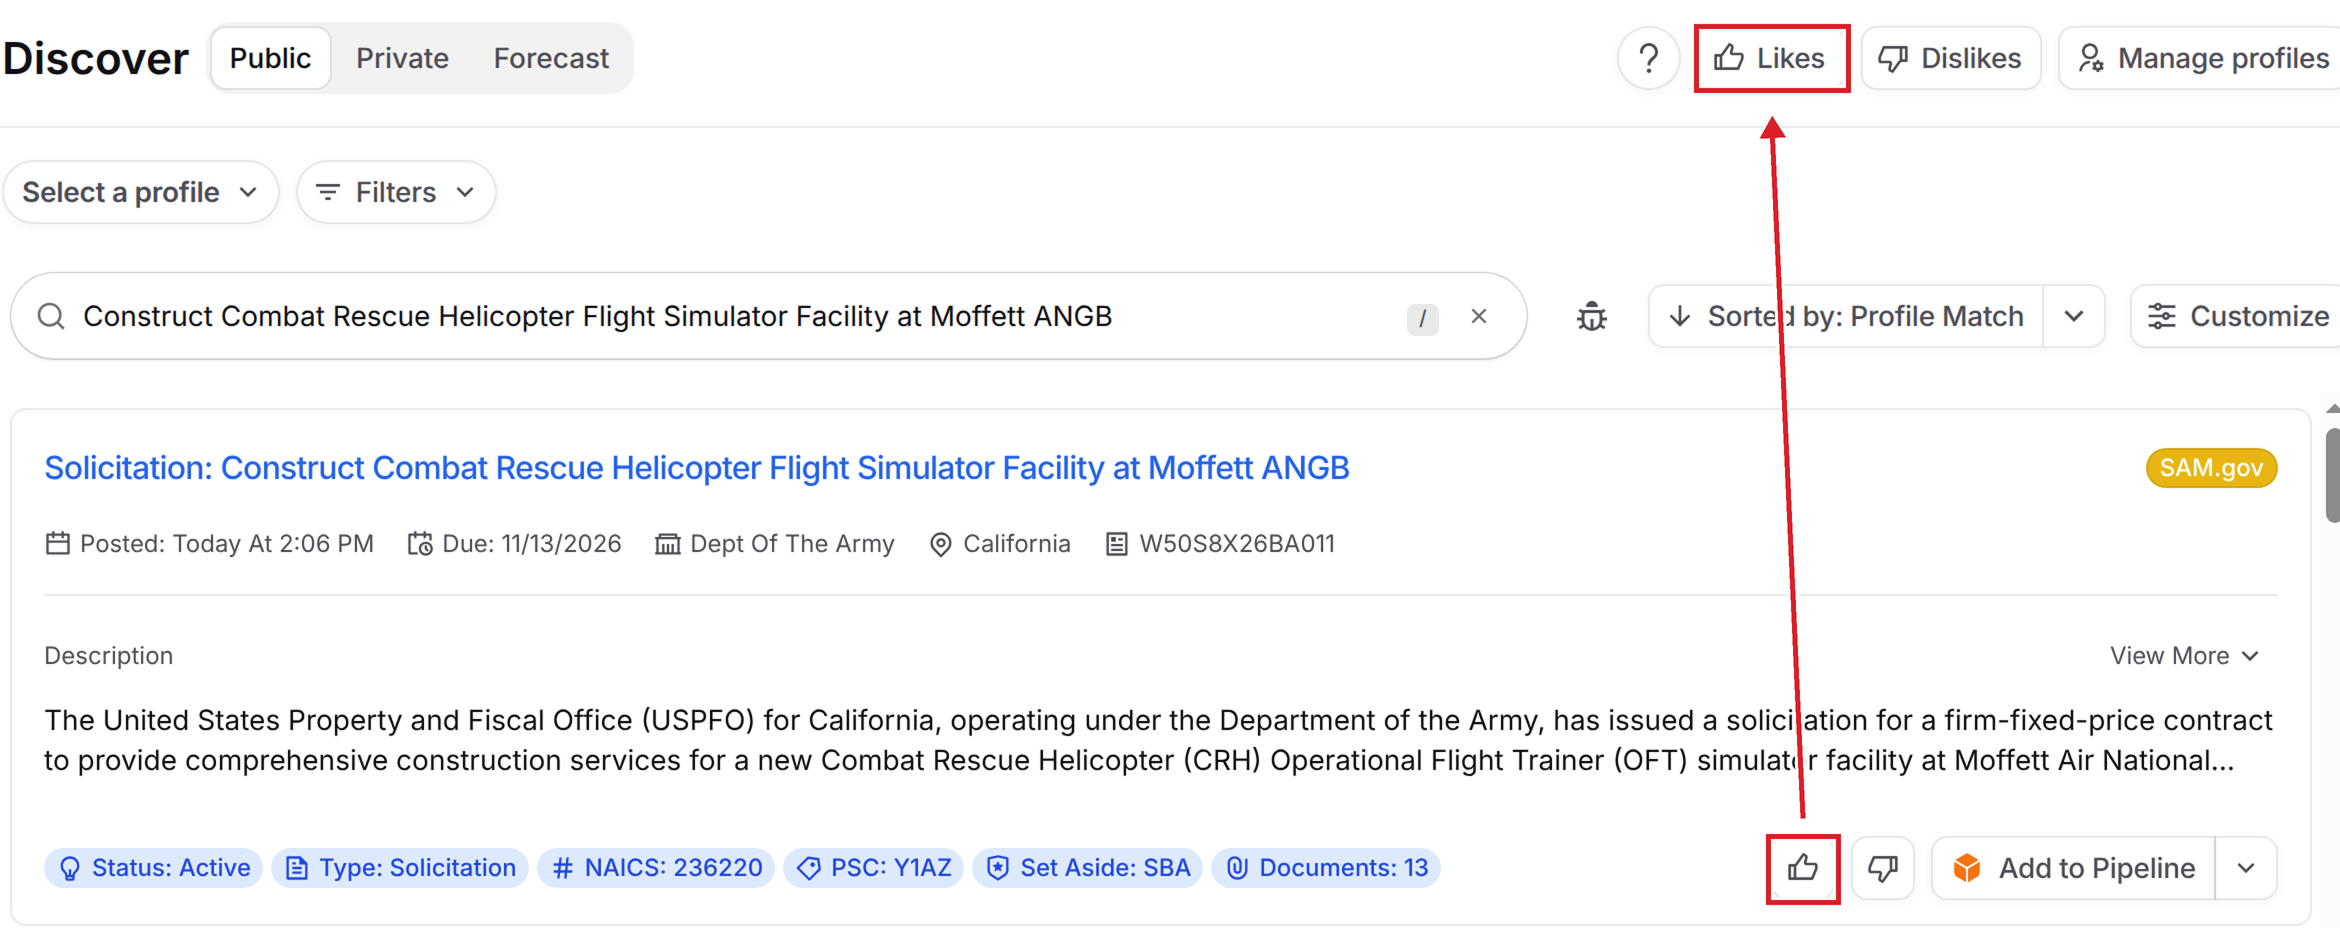Open the Customize view settings

pyautogui.click(x=2237, y=317)
